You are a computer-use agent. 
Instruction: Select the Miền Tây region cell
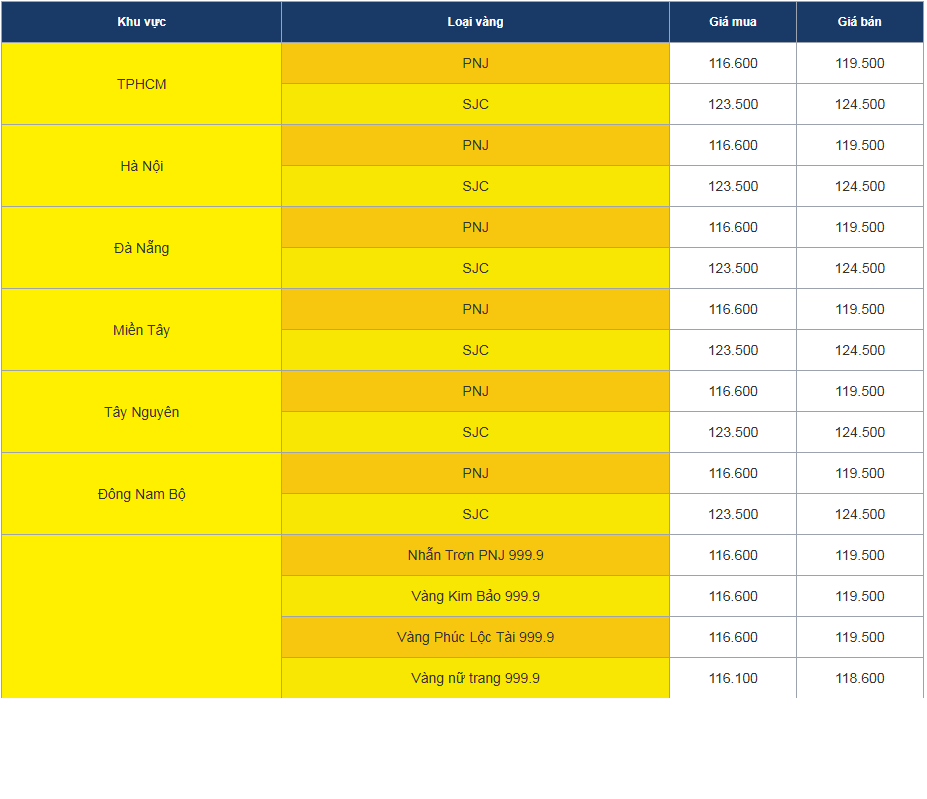coord(141,330)
